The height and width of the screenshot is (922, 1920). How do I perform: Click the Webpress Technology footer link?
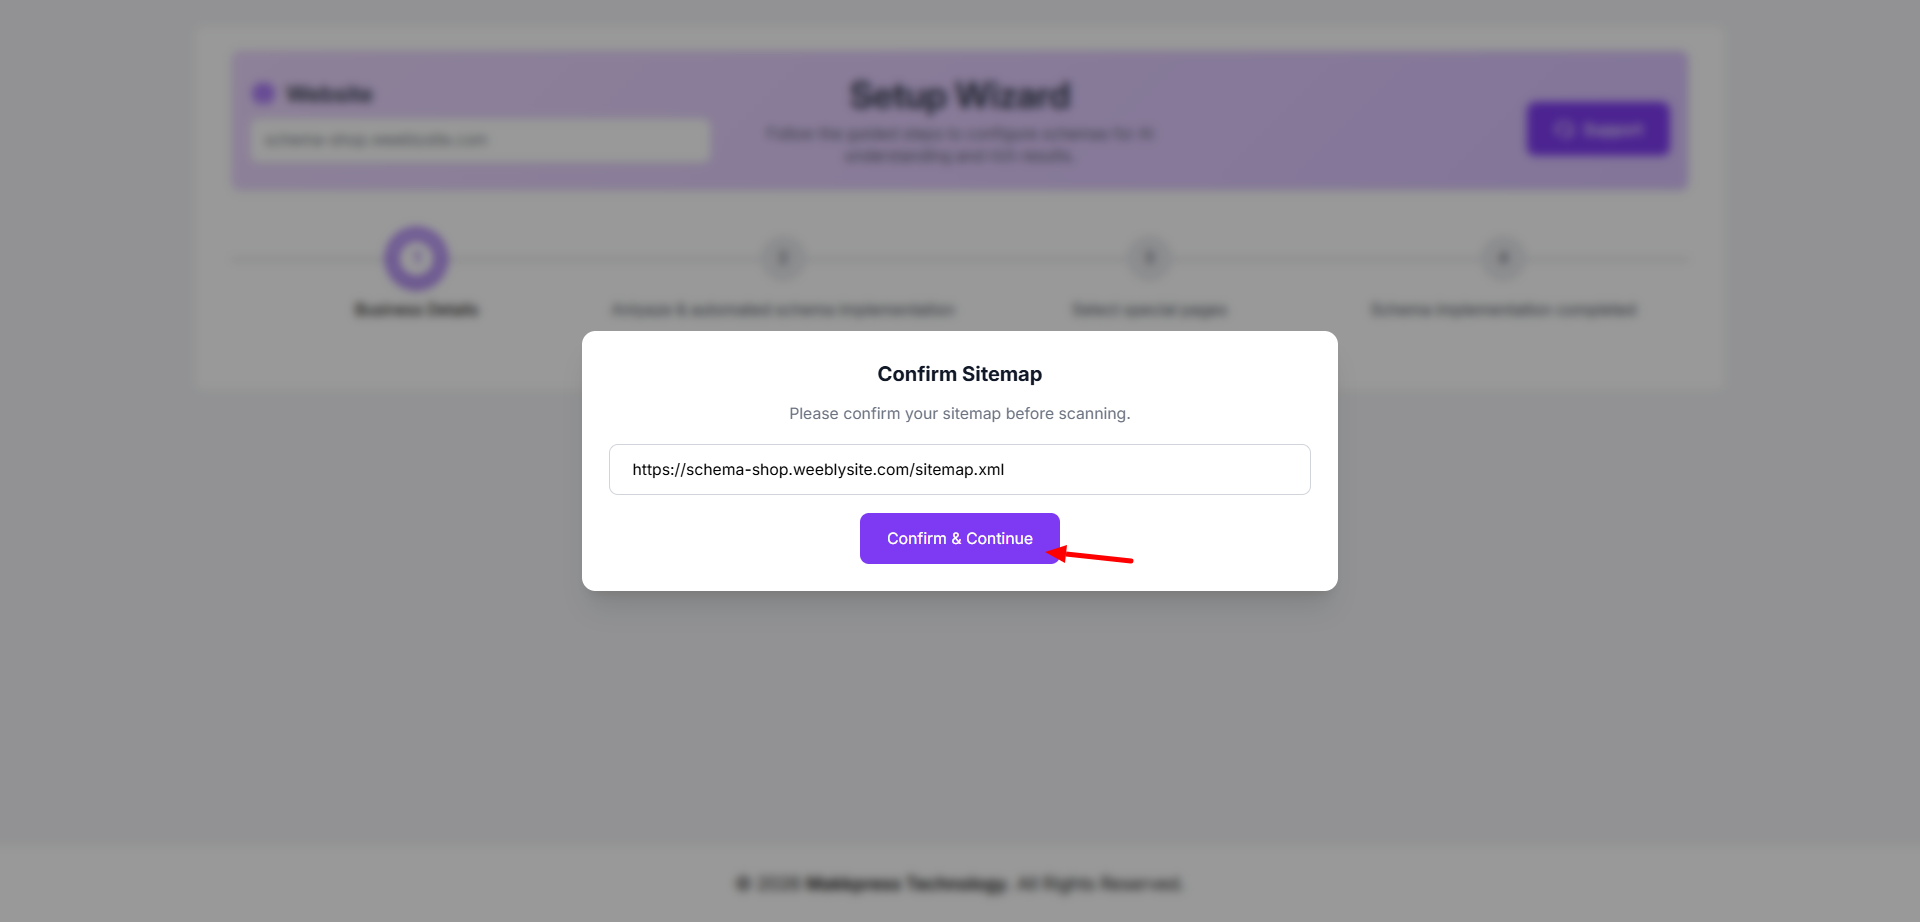coord(906,884)
